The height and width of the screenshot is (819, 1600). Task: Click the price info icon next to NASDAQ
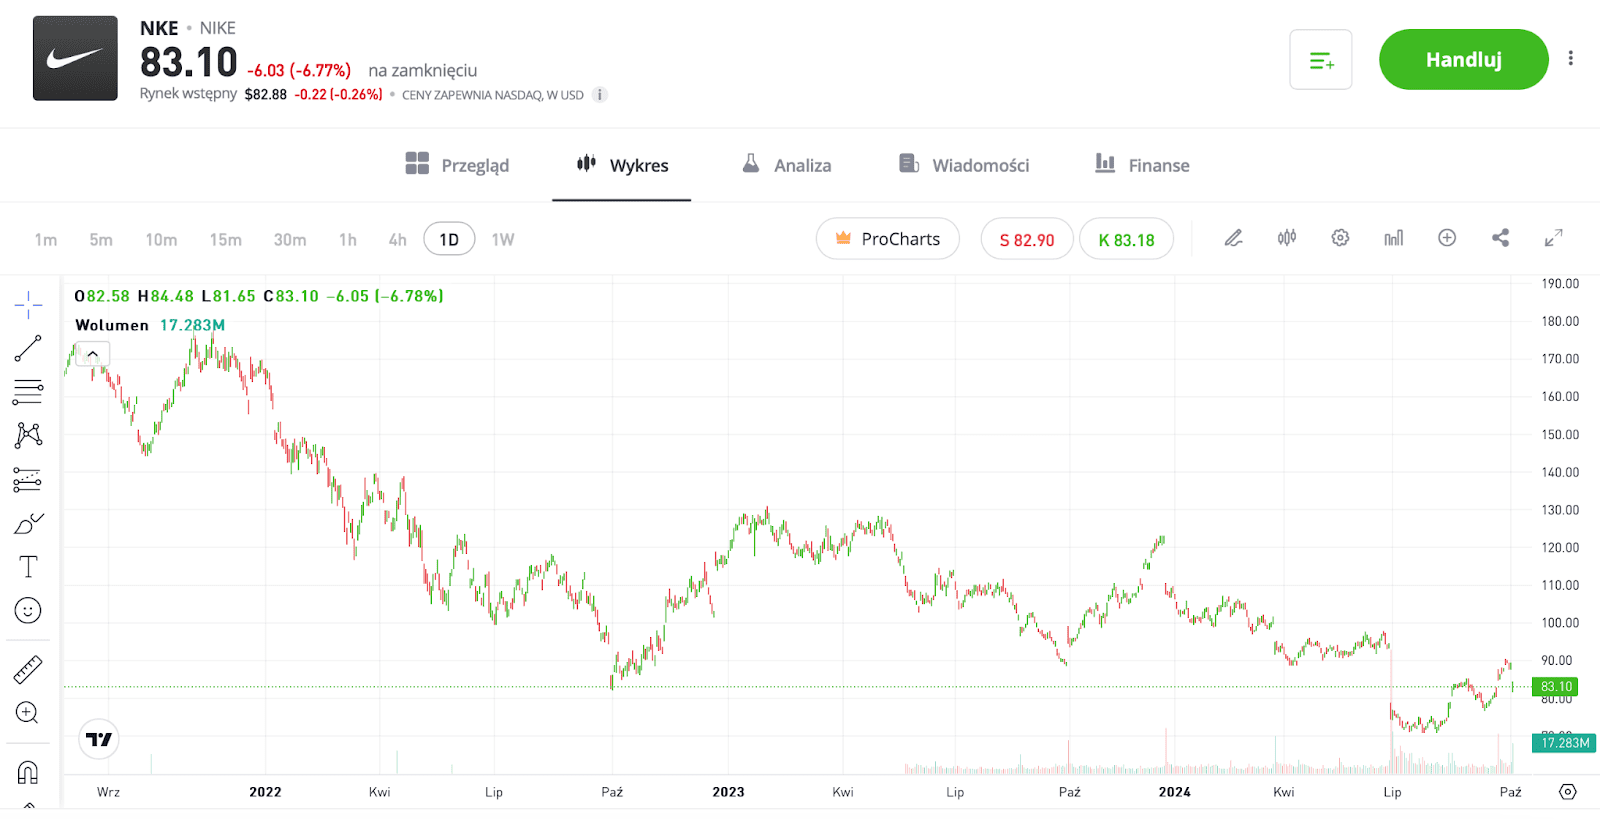pos(600,95)
